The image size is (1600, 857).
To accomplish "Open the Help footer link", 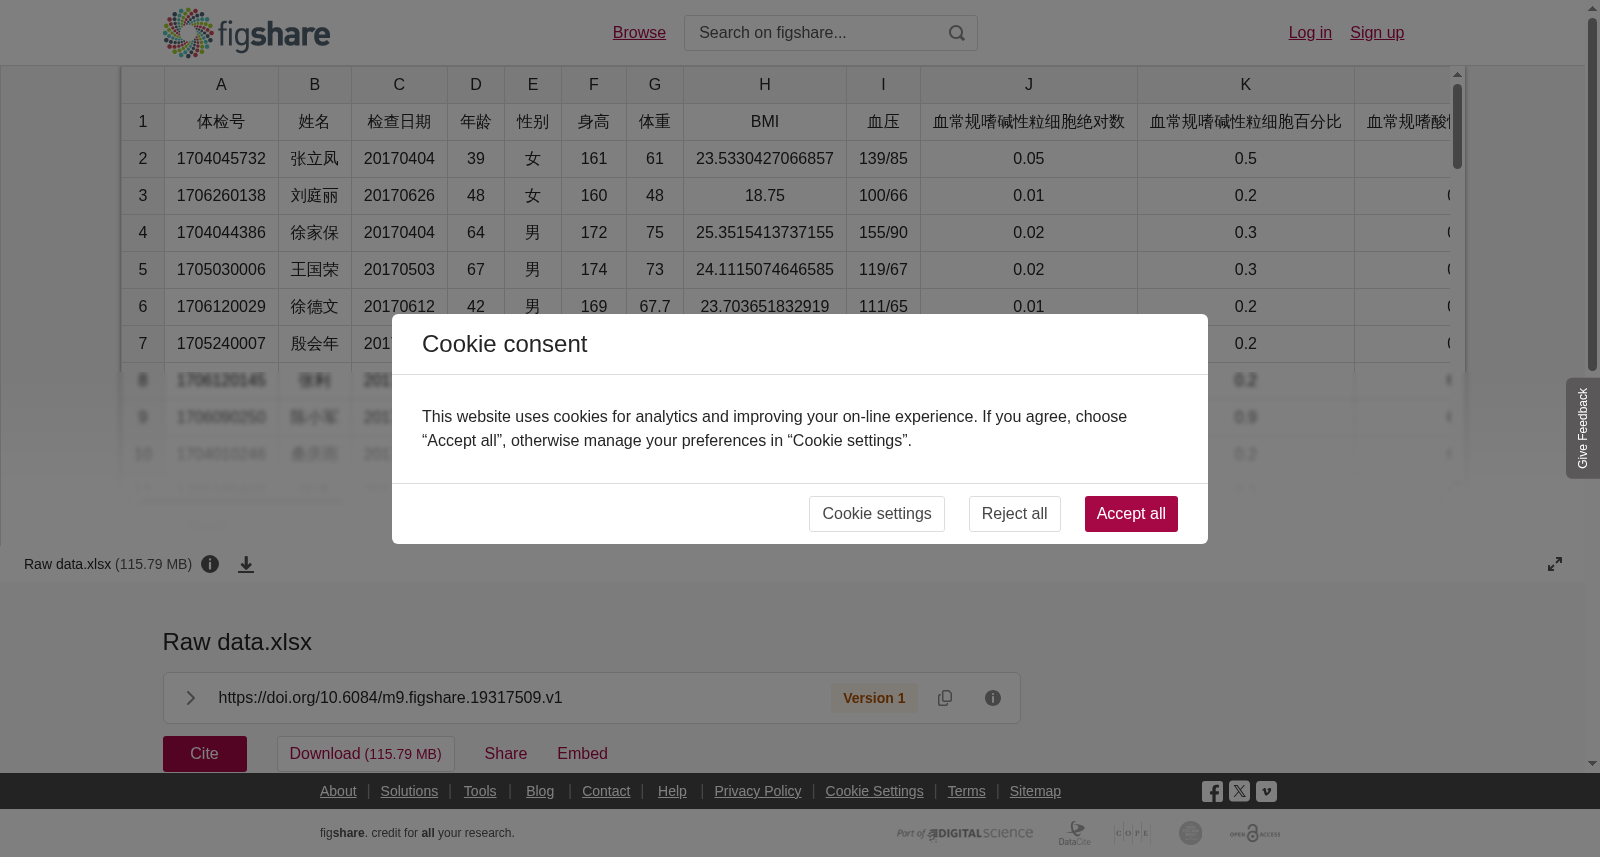I will pyautogui.click(x=672, y=791).
